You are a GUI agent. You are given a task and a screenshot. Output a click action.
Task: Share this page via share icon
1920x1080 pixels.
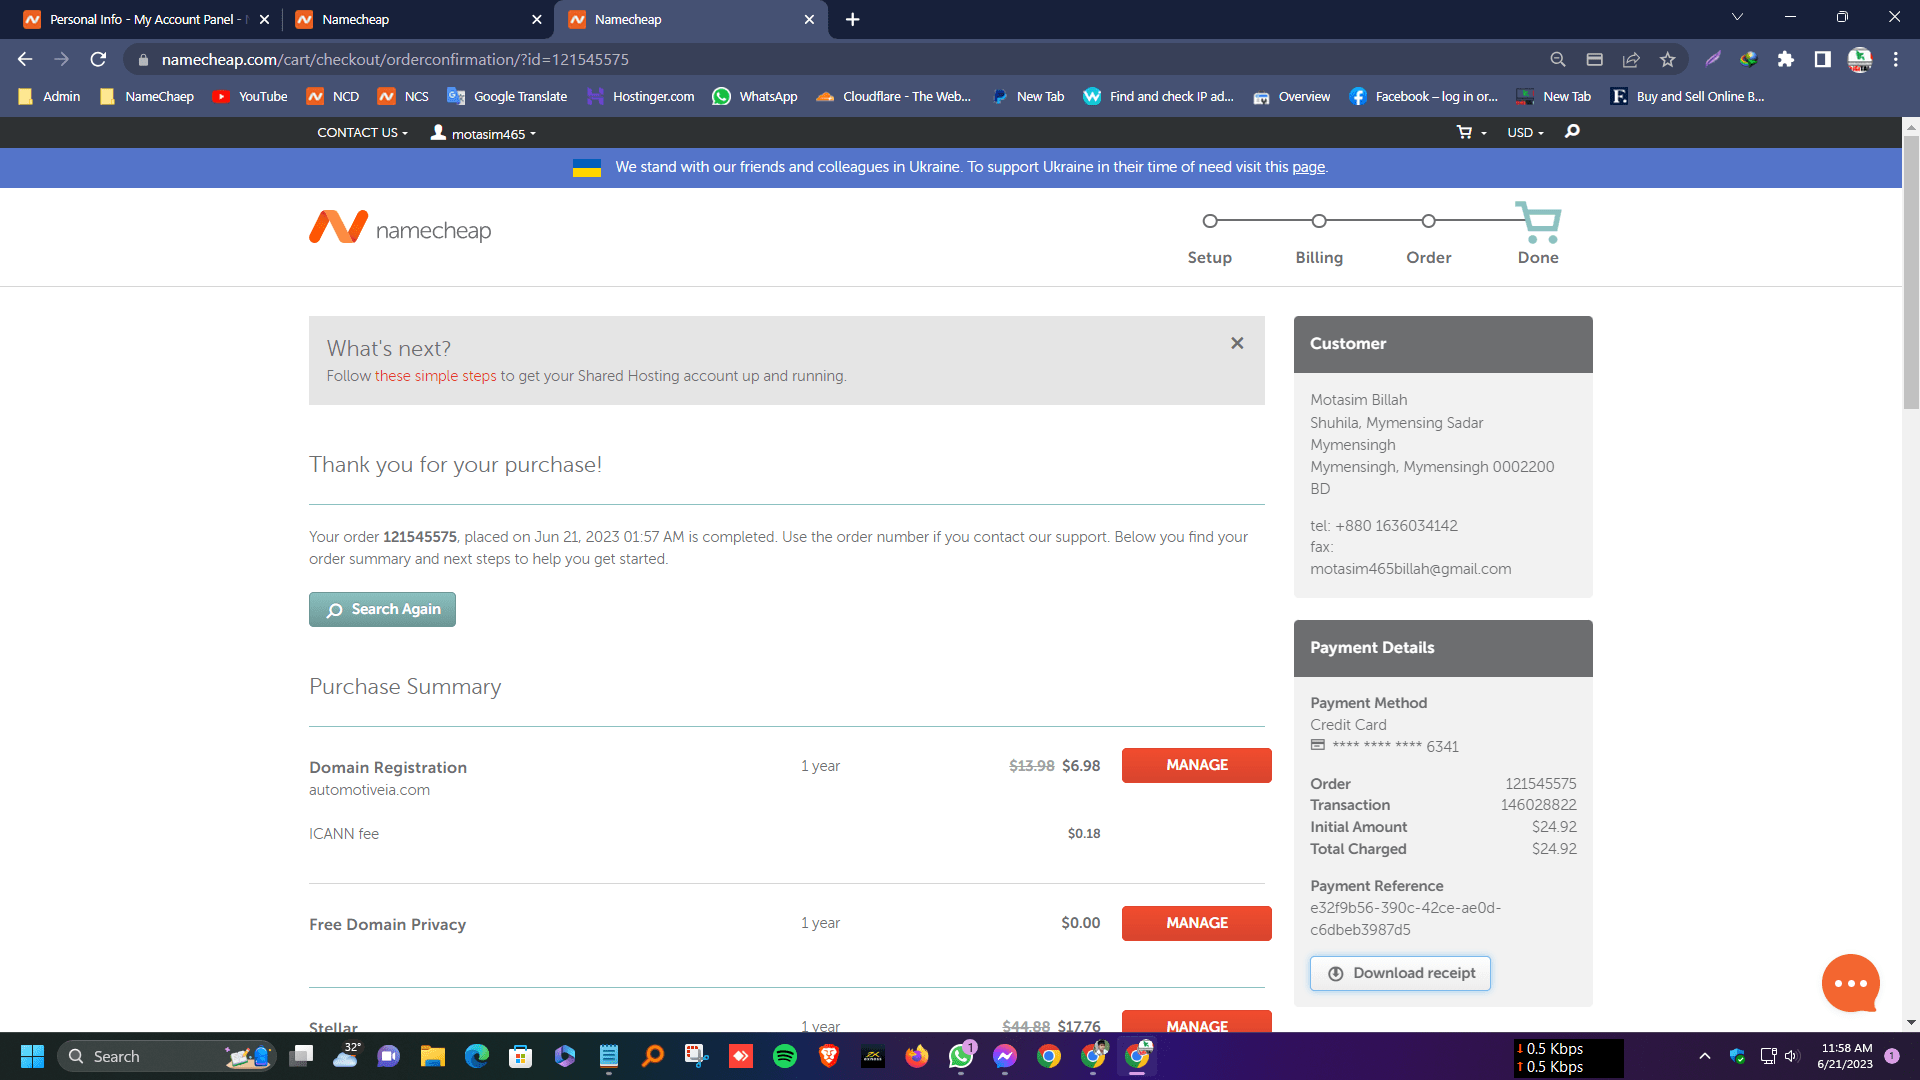[x=1631, y=59]
